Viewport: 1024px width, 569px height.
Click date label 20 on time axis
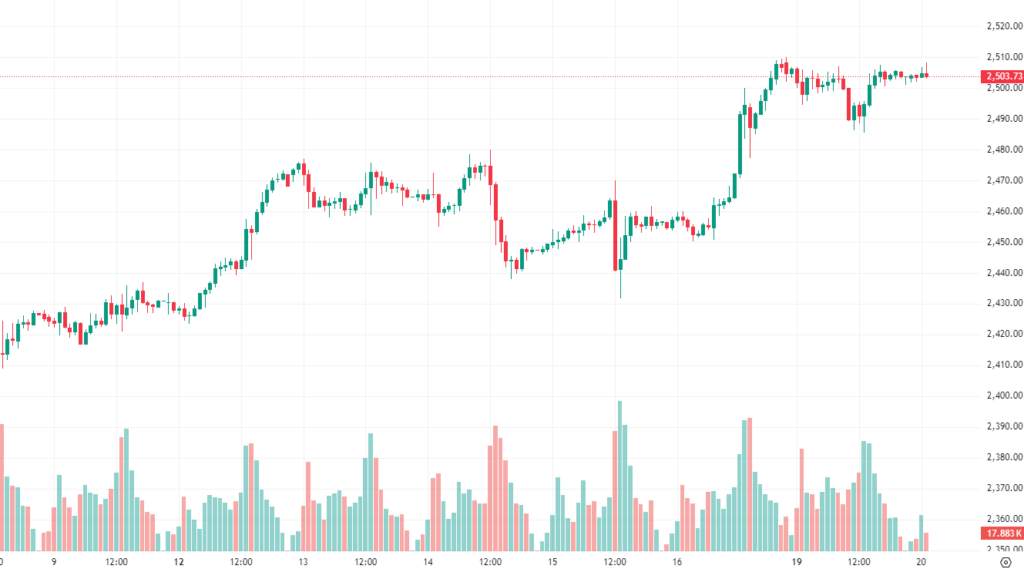[x=921, y=562]
